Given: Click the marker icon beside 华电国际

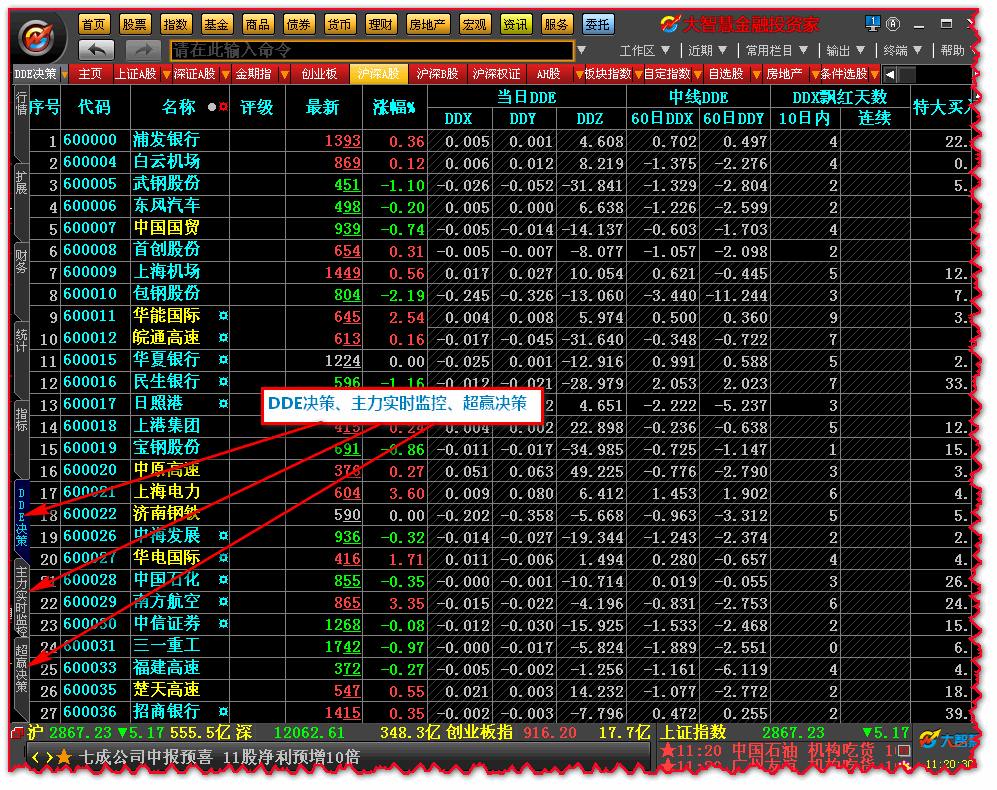Looking at the screenshot, I should [223, 558].
